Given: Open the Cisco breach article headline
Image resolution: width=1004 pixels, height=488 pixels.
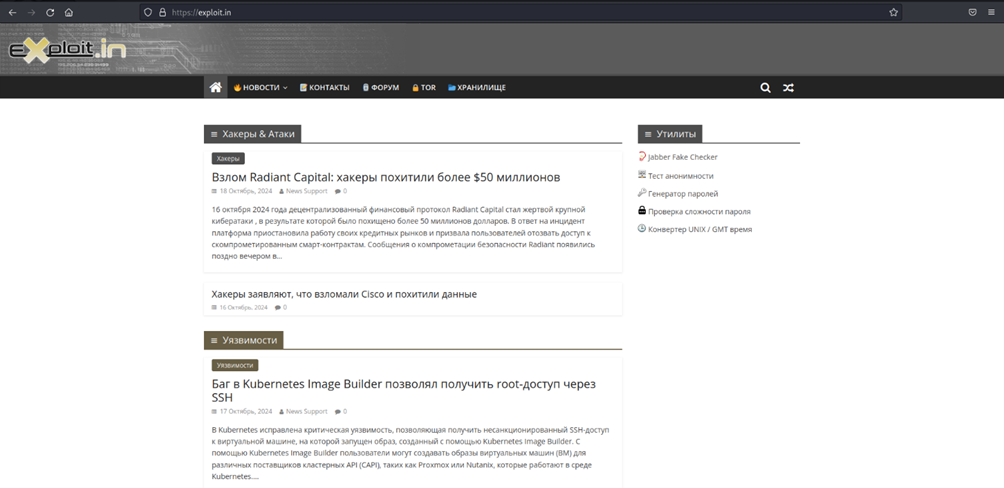Looking at the screenshot, I should coord(344,294).
